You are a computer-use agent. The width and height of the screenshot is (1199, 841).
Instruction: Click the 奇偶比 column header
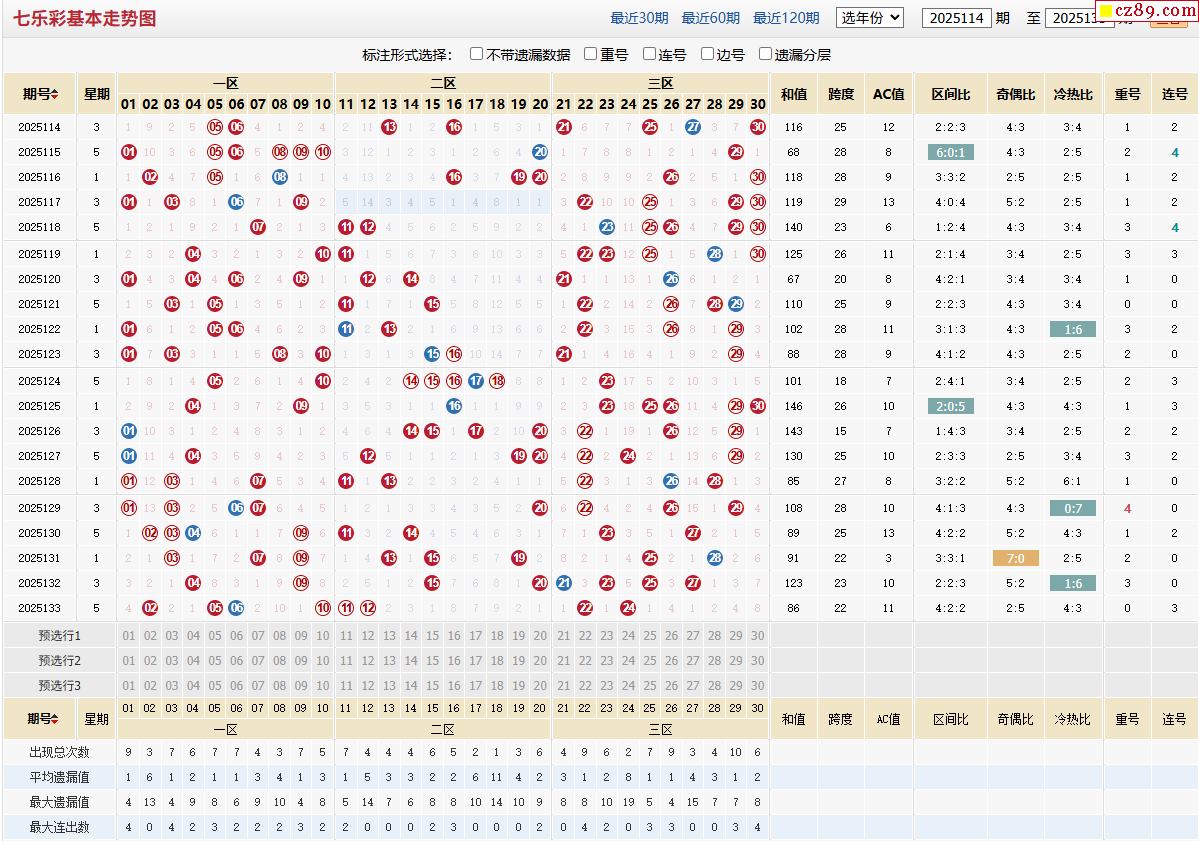pos(1015,94)
